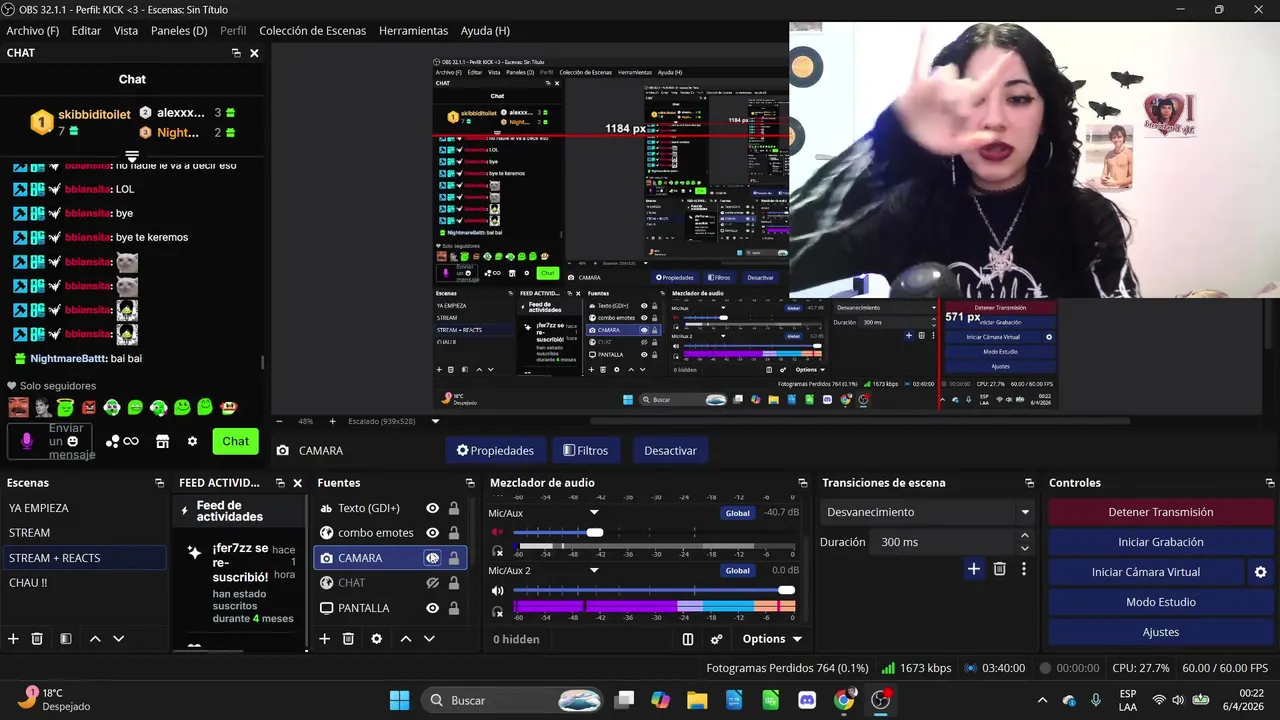Add a scene transition with plus icon
The width and height of the screenshot is (1280, 720).
pyautogui.click(x=973, y=569)
